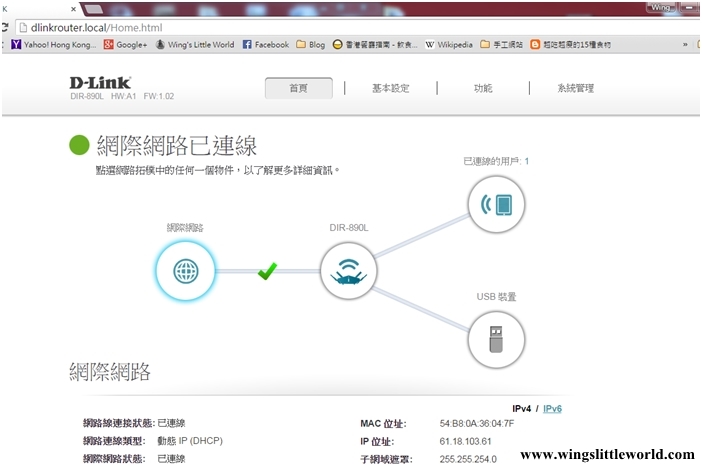
Task: Expand the 功能 features menu
Action: tap(483, 88)
